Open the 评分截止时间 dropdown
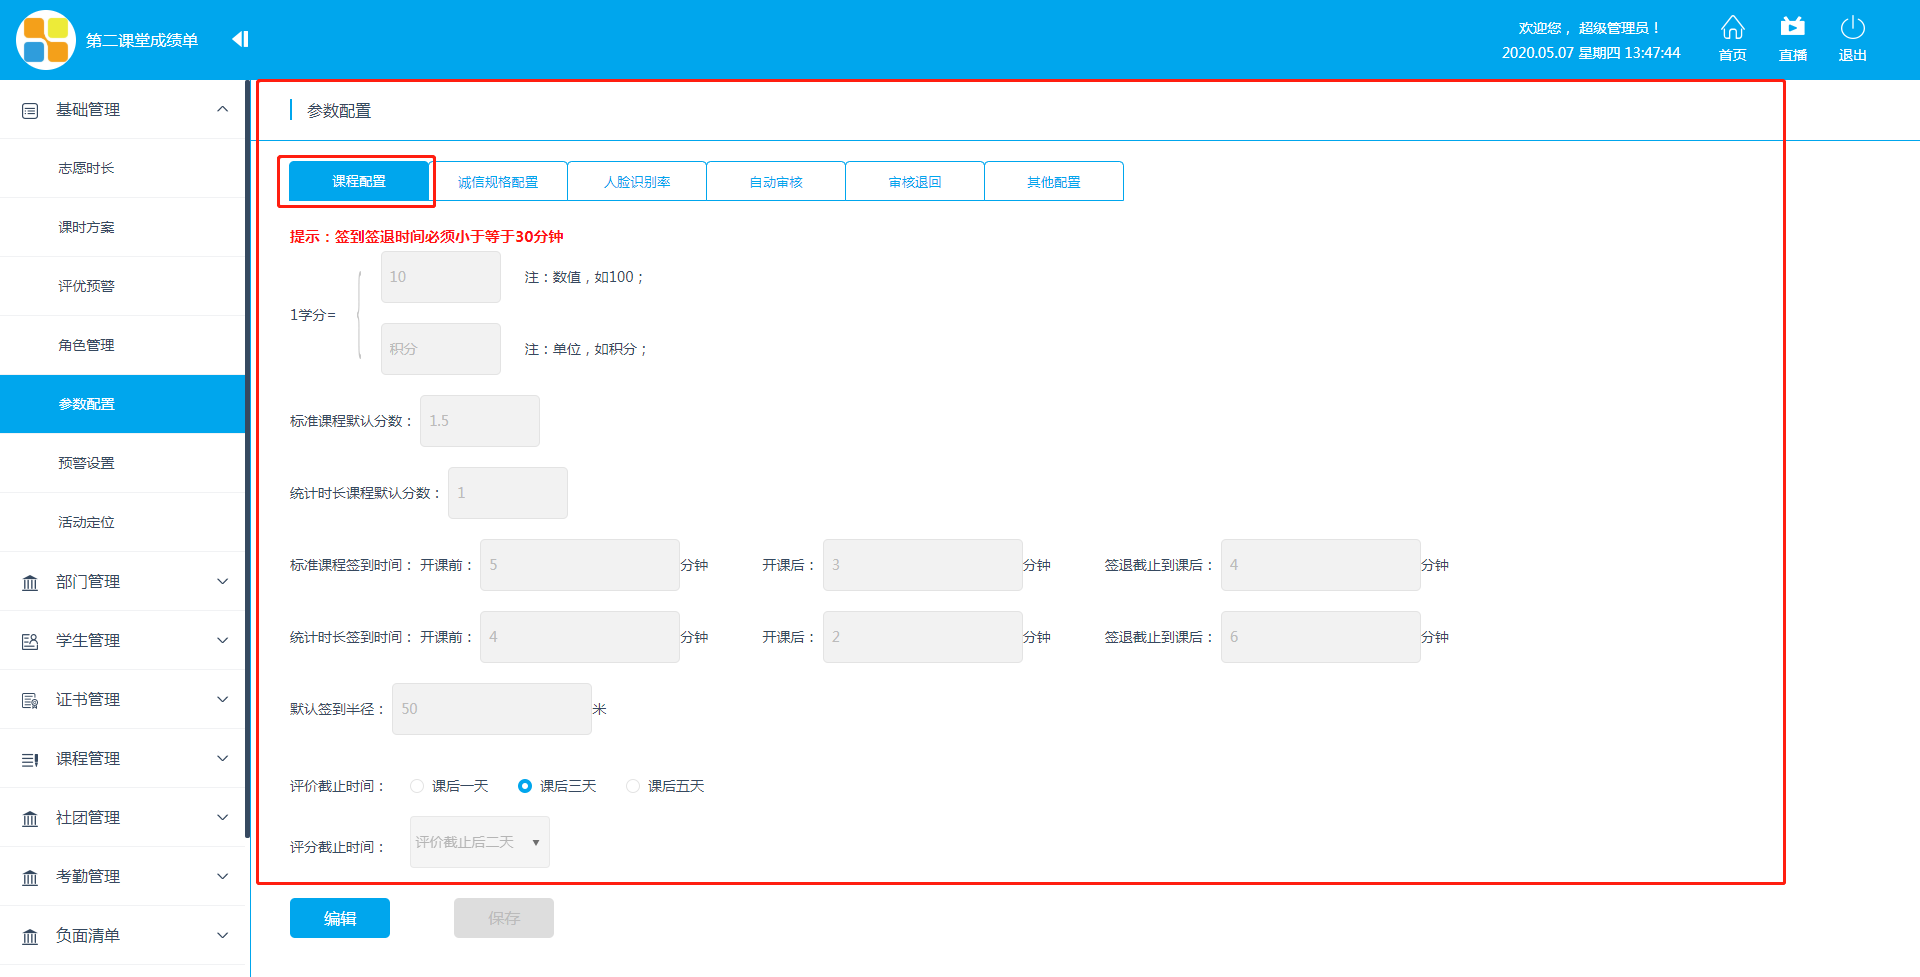 coord(480,842)
